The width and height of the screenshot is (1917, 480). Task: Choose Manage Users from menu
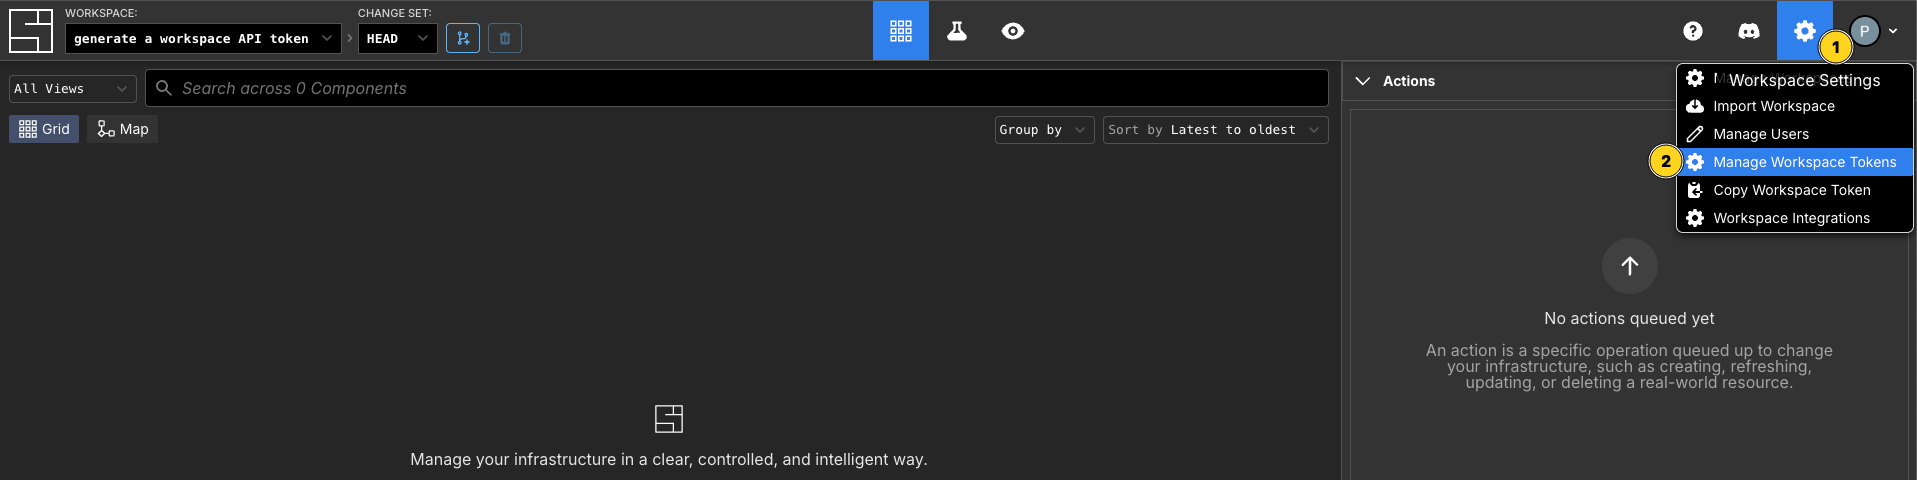(1795, 134)
